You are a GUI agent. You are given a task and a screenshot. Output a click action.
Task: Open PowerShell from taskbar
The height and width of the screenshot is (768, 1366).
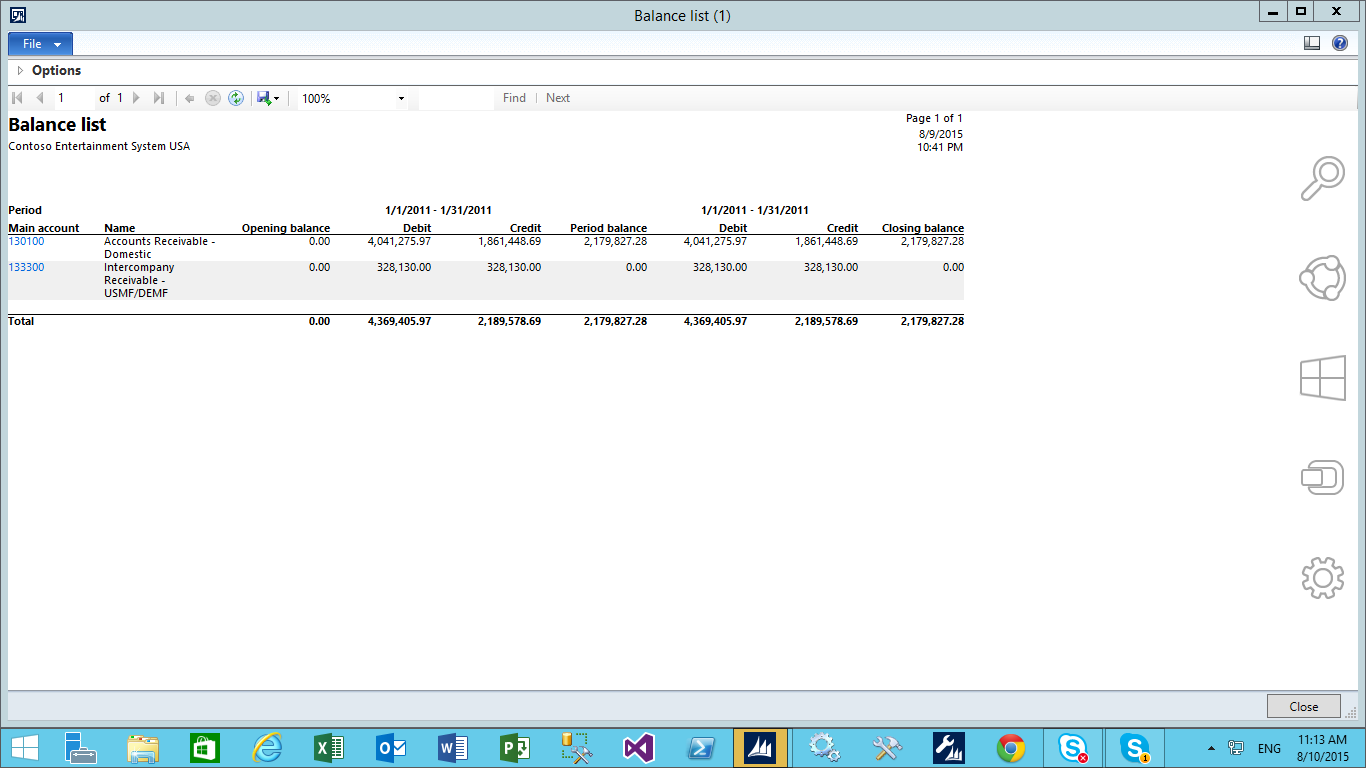coord(700,747)
